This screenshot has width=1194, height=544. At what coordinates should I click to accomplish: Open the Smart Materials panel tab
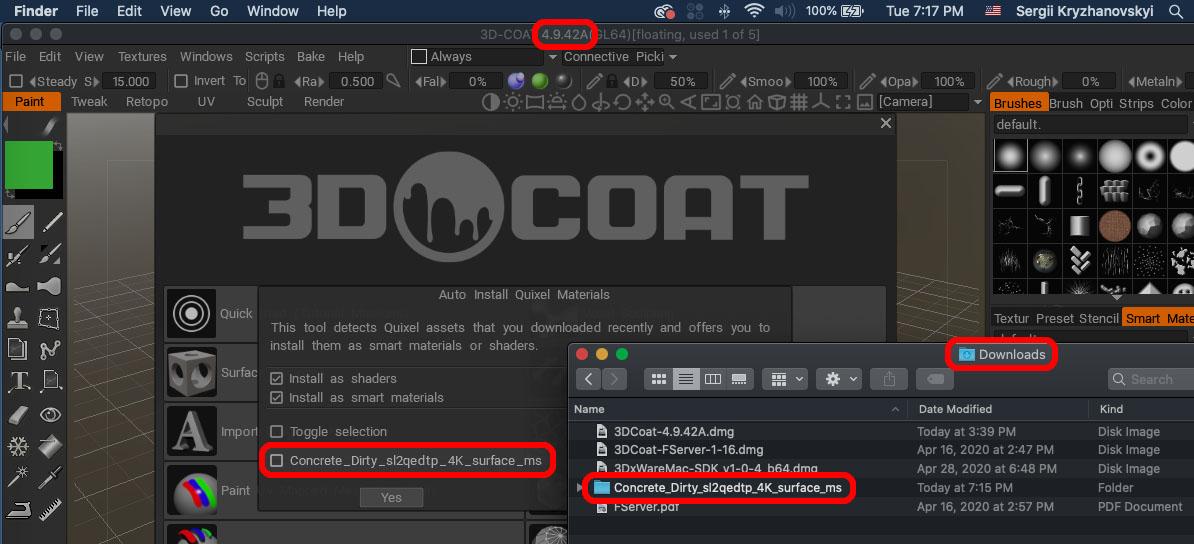tap(1157, 318)
